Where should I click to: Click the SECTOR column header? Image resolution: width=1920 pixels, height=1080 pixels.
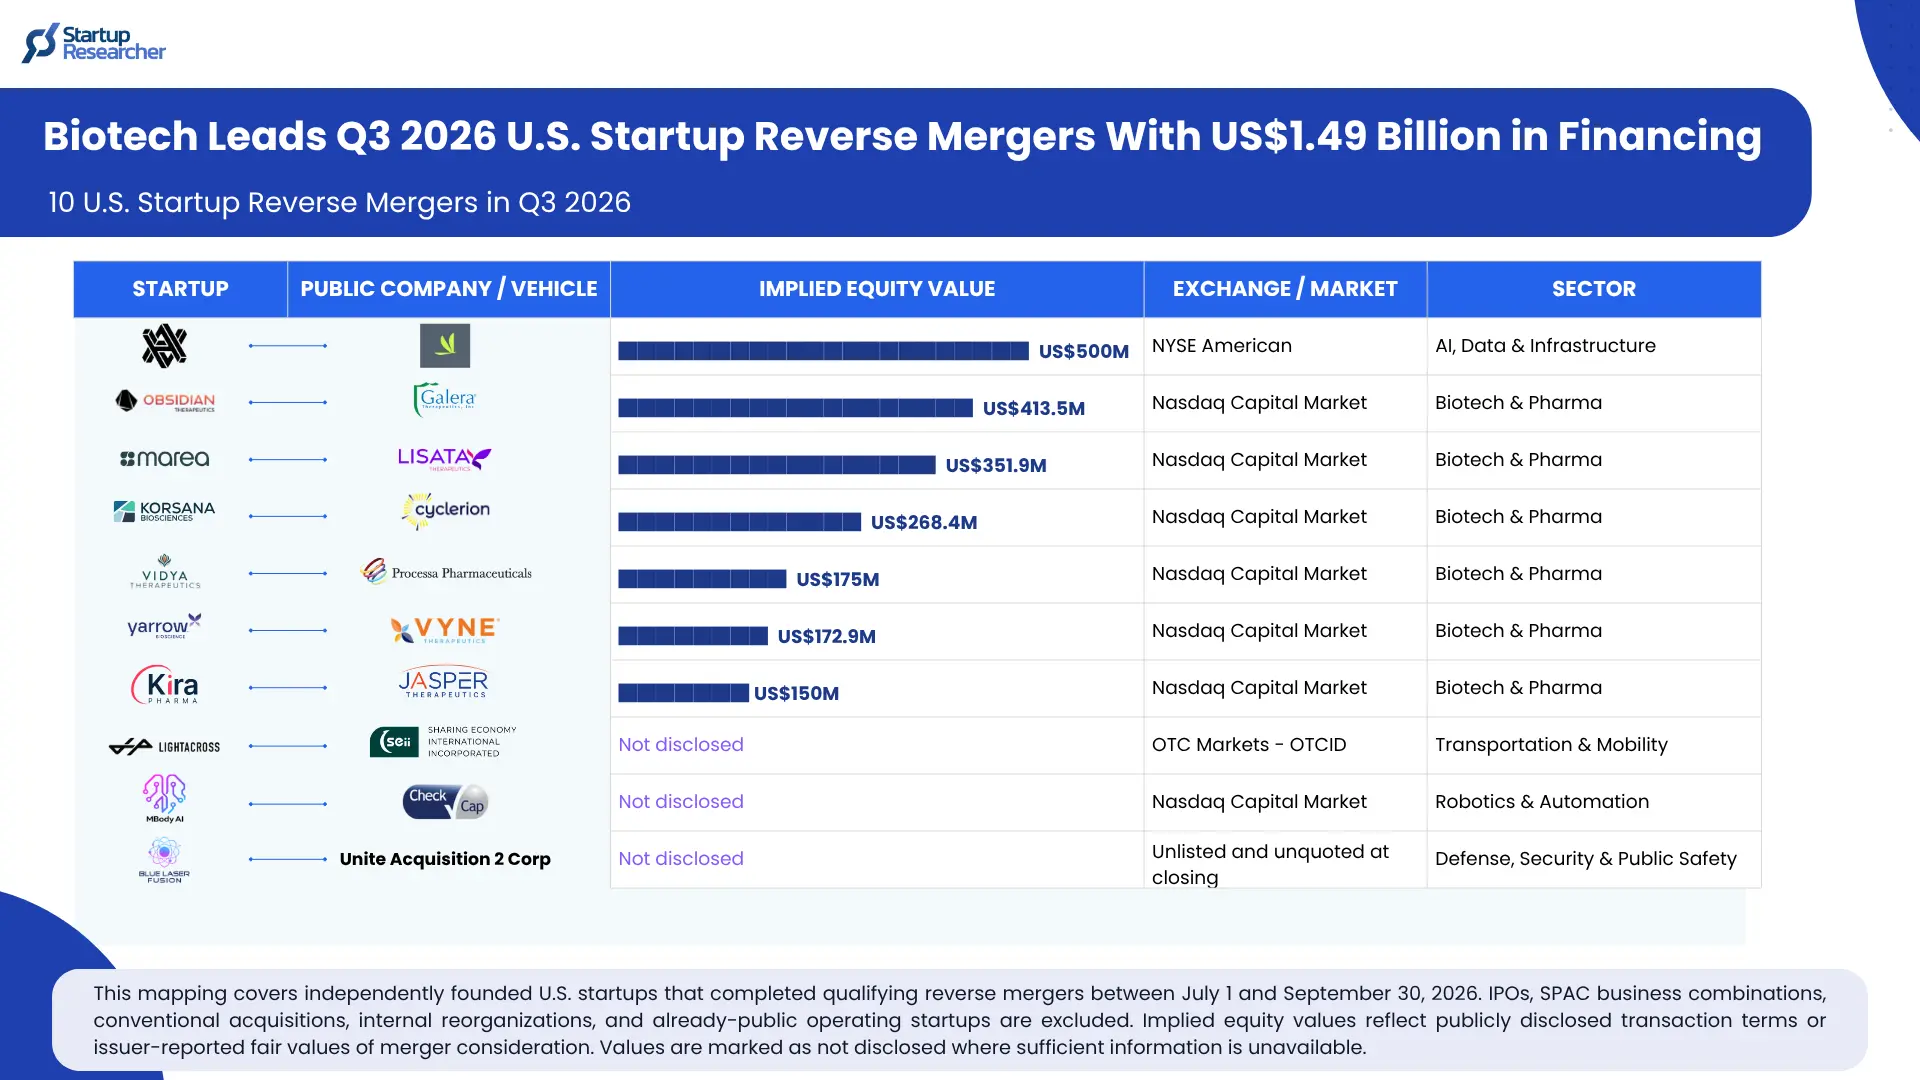tap(1594, 289)
